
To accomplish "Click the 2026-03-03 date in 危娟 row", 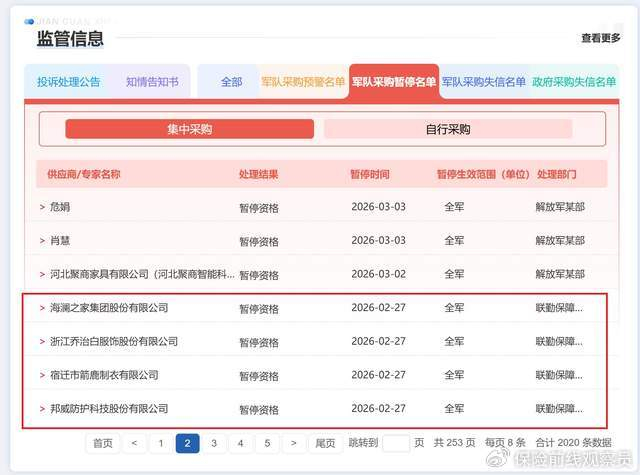I will (378, 207).
